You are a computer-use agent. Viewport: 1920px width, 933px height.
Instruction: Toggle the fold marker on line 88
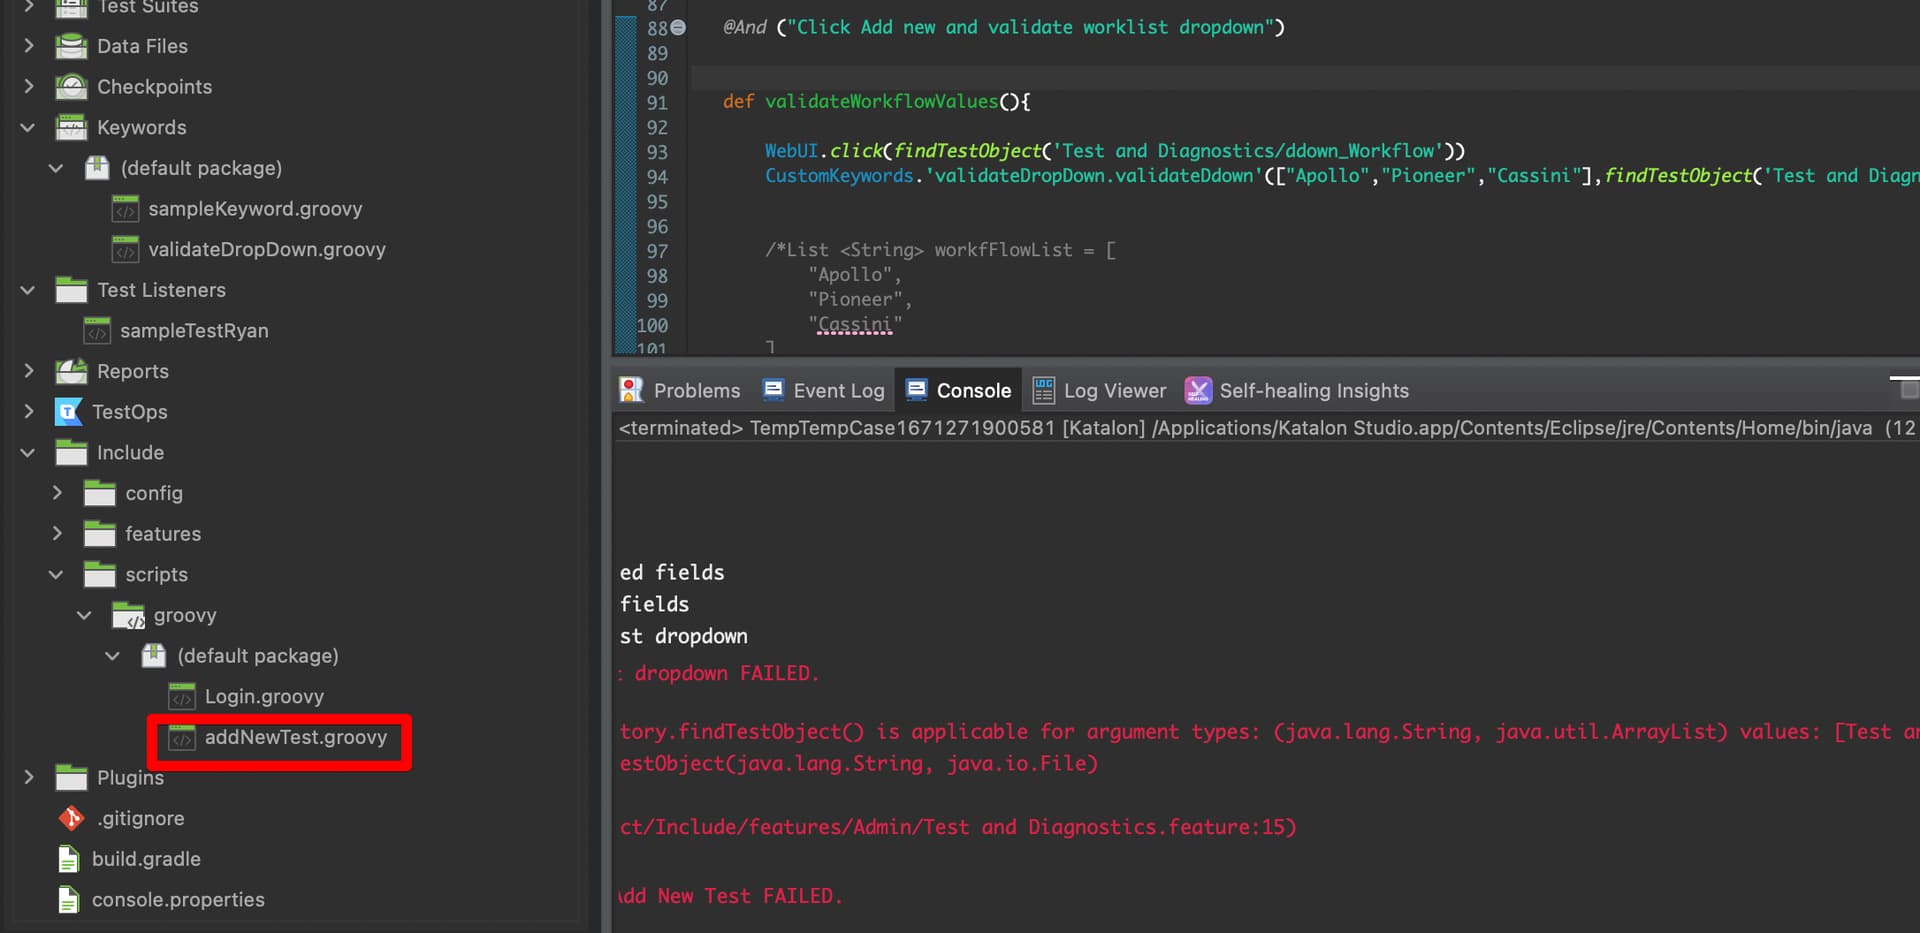pos(678,28)
